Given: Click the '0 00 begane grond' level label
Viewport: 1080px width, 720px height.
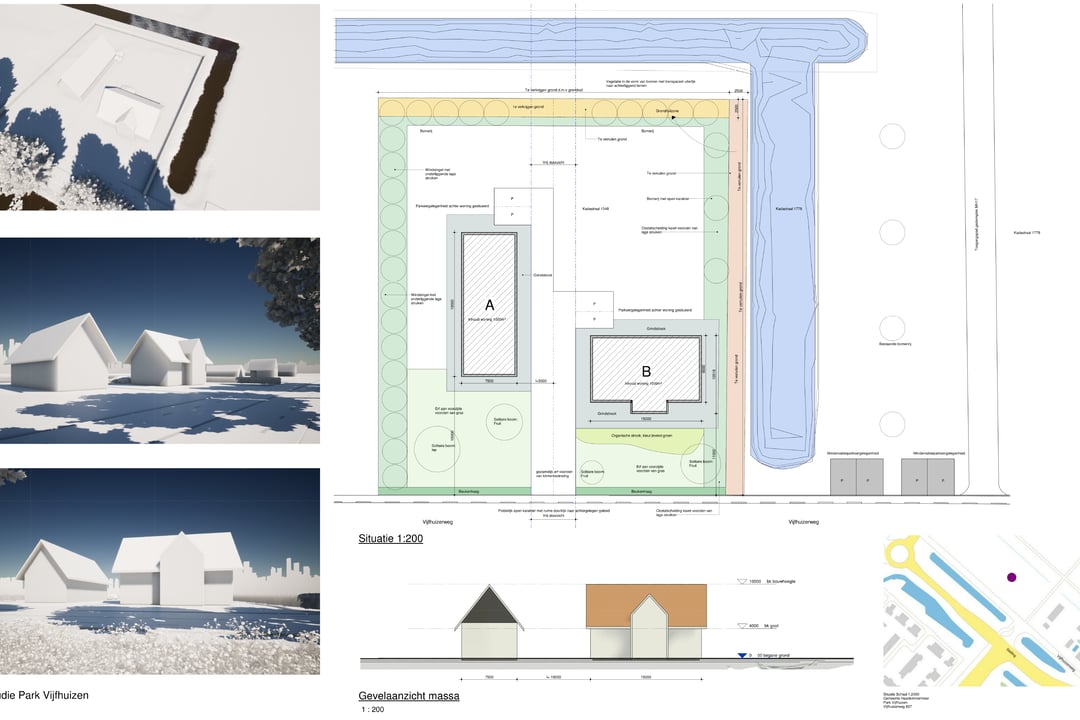Looking at the screenshot, I should pos(770,656).
